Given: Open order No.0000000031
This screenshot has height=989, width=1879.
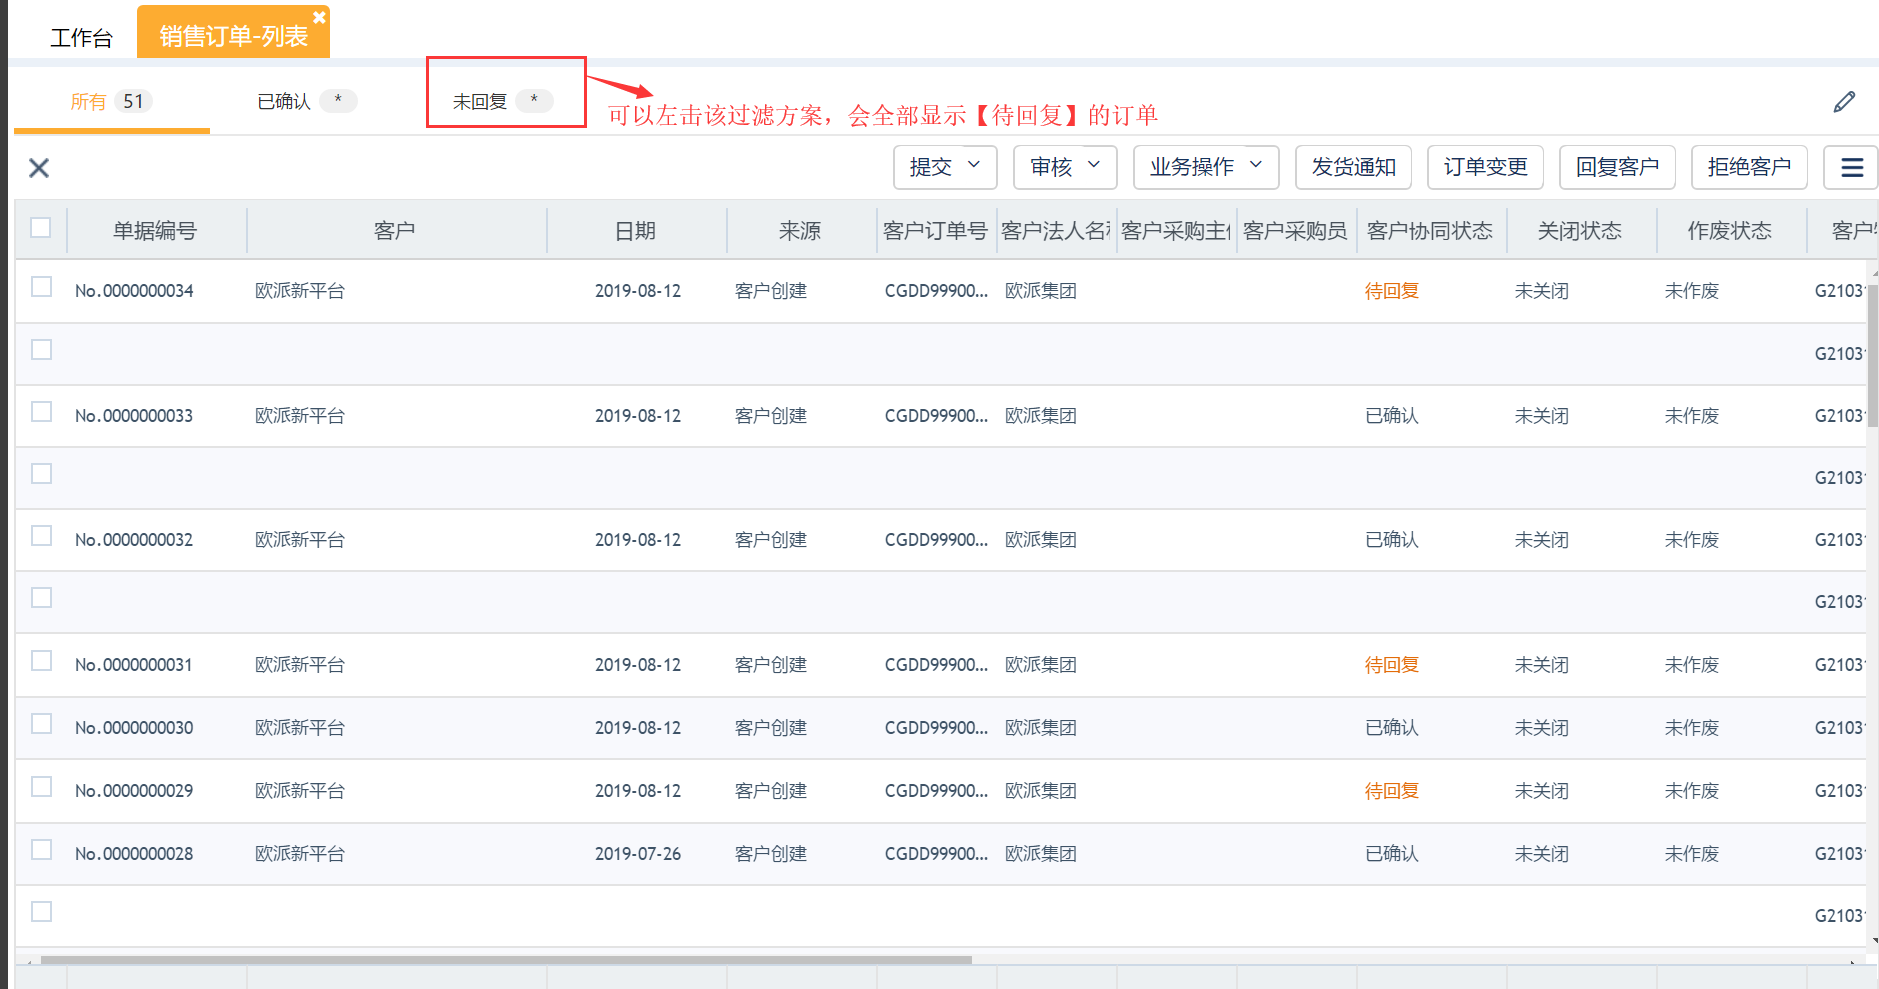Looking at the screenshot, I should click(x=134, y=665).
